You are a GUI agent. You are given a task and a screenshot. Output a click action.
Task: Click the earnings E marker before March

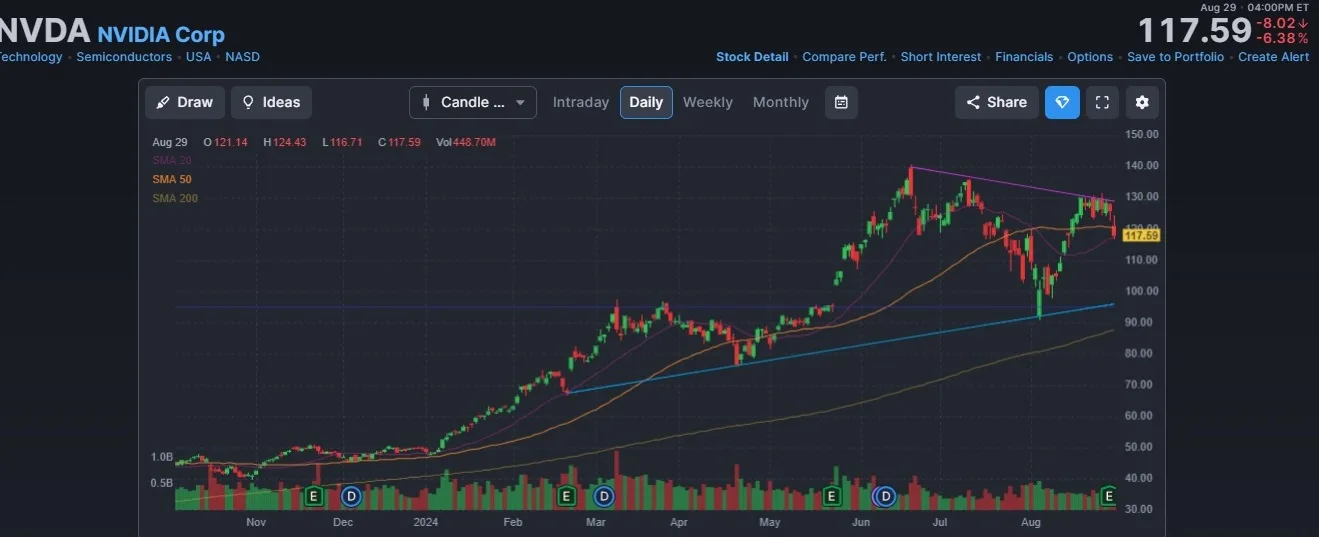point(566,495)
